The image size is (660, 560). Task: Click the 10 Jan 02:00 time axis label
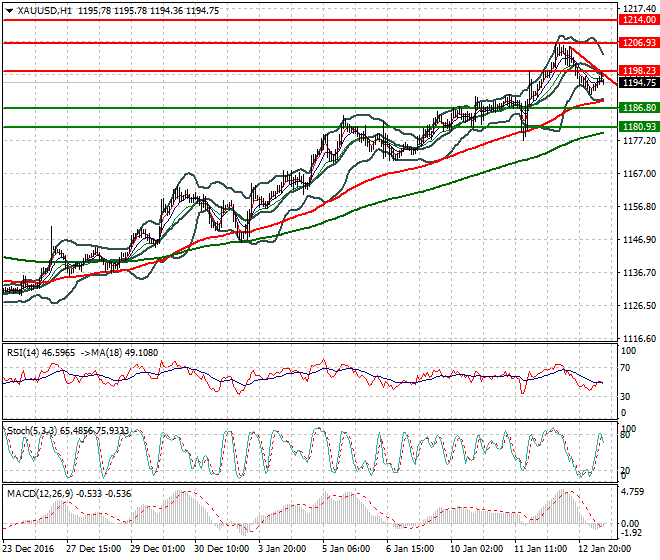(477, 549)
